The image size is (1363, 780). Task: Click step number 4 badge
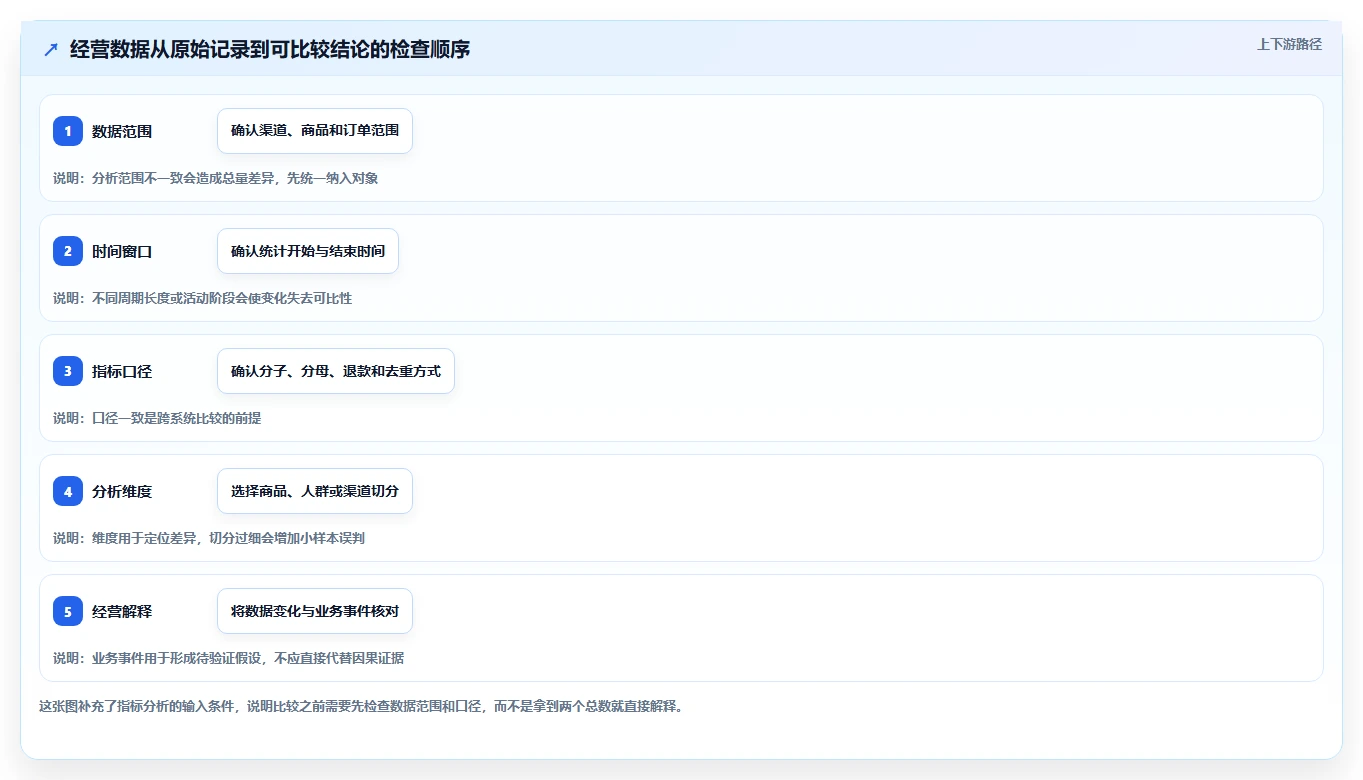[x=68, y=491]
